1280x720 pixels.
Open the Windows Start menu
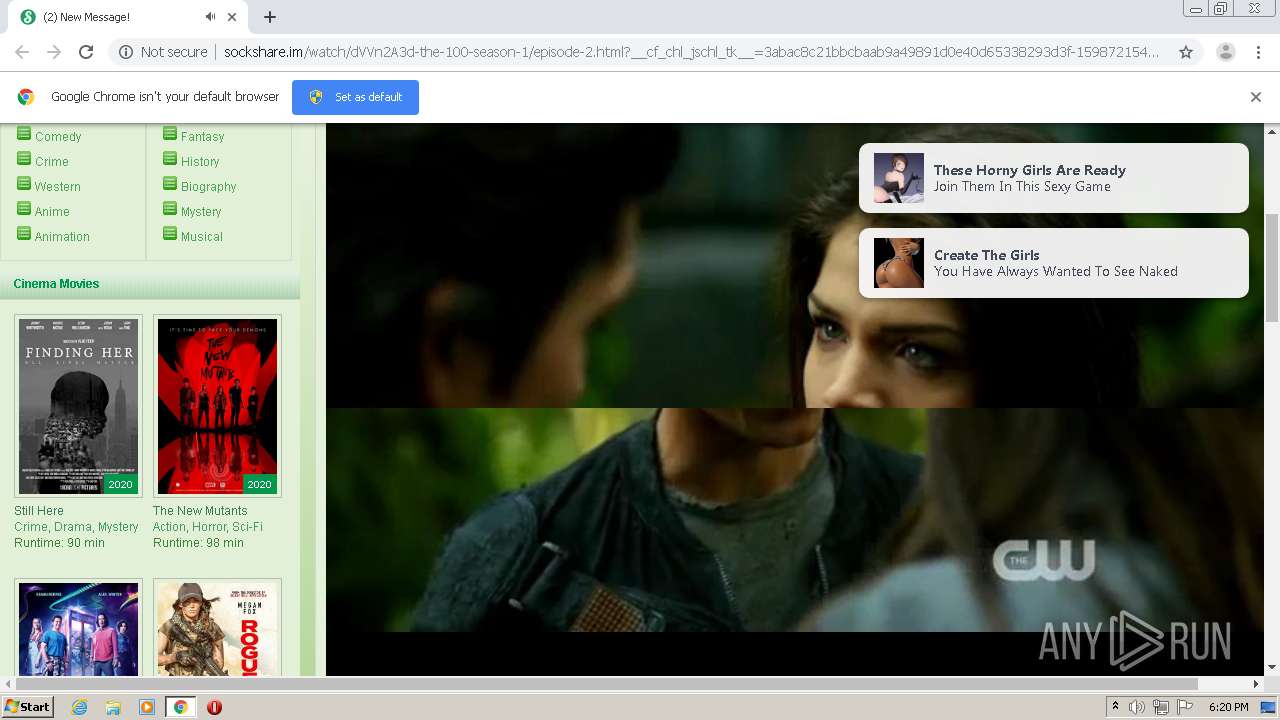[x=27, y=706]
